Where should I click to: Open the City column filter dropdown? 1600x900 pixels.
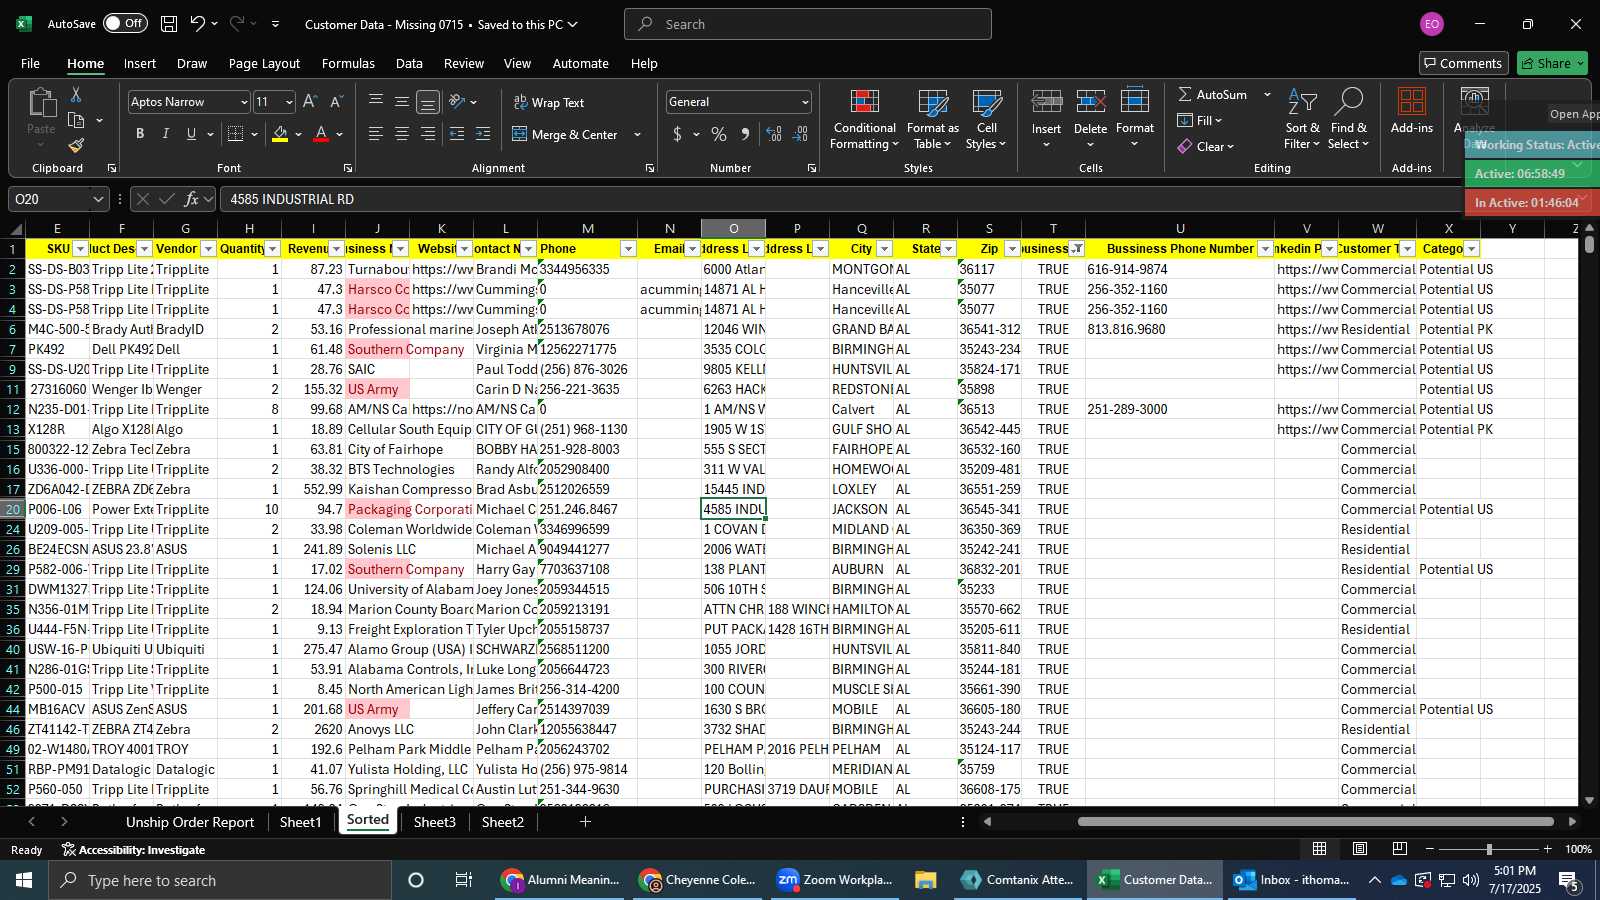click(884, 249)
